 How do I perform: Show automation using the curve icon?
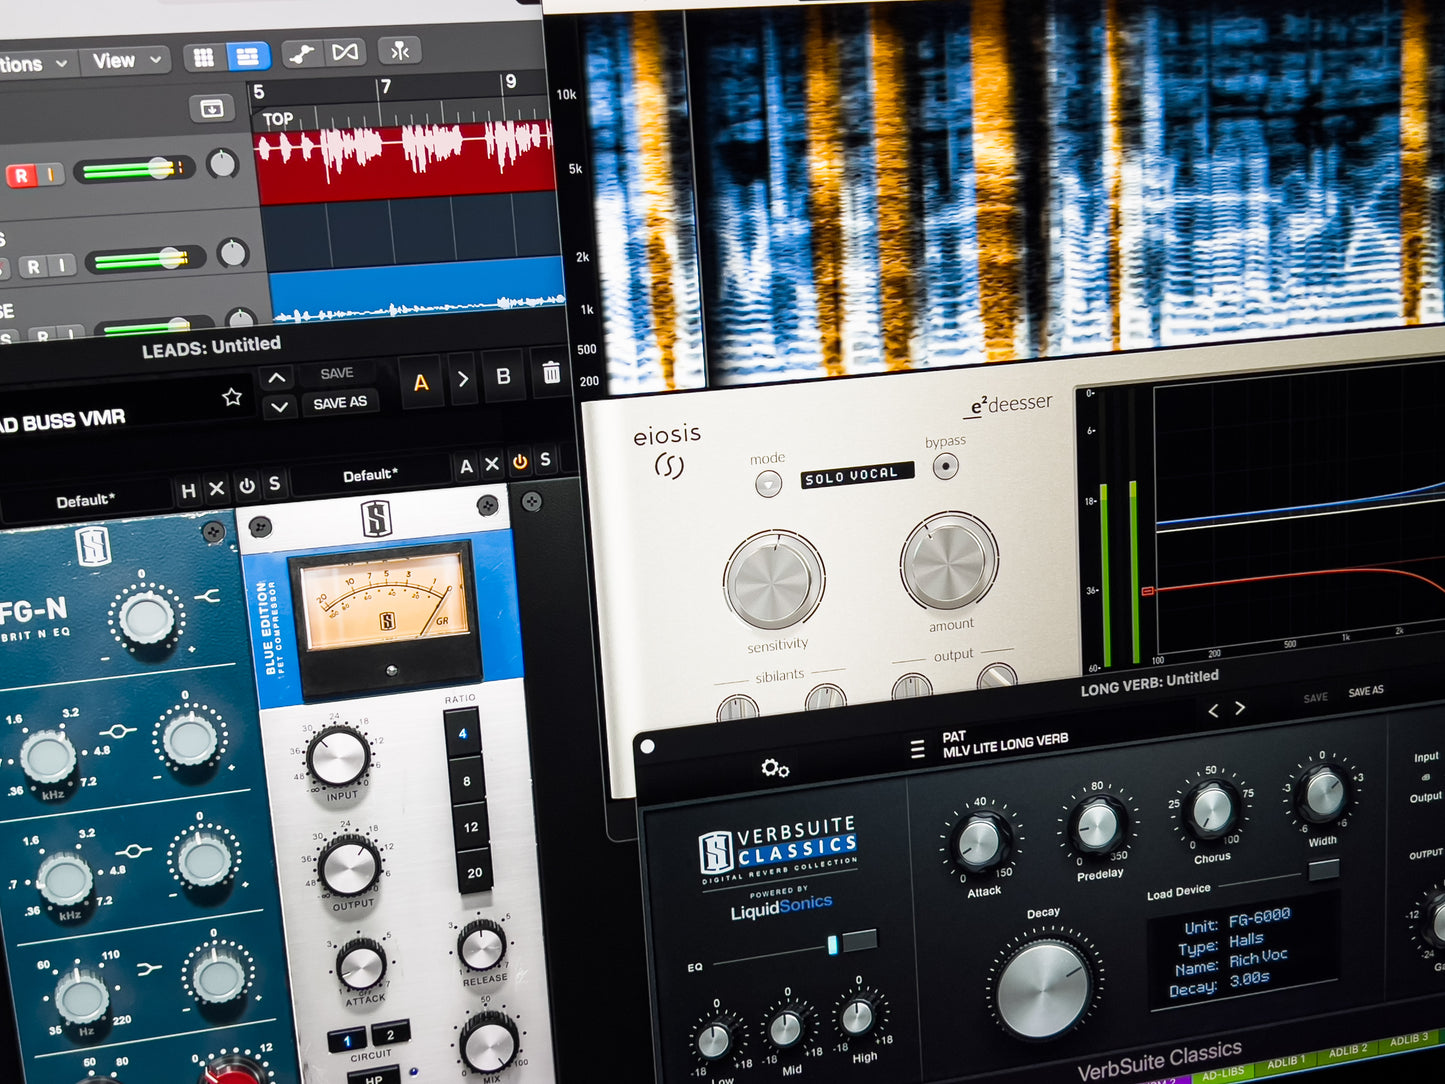pyautogui.click(x=300, y=54)
